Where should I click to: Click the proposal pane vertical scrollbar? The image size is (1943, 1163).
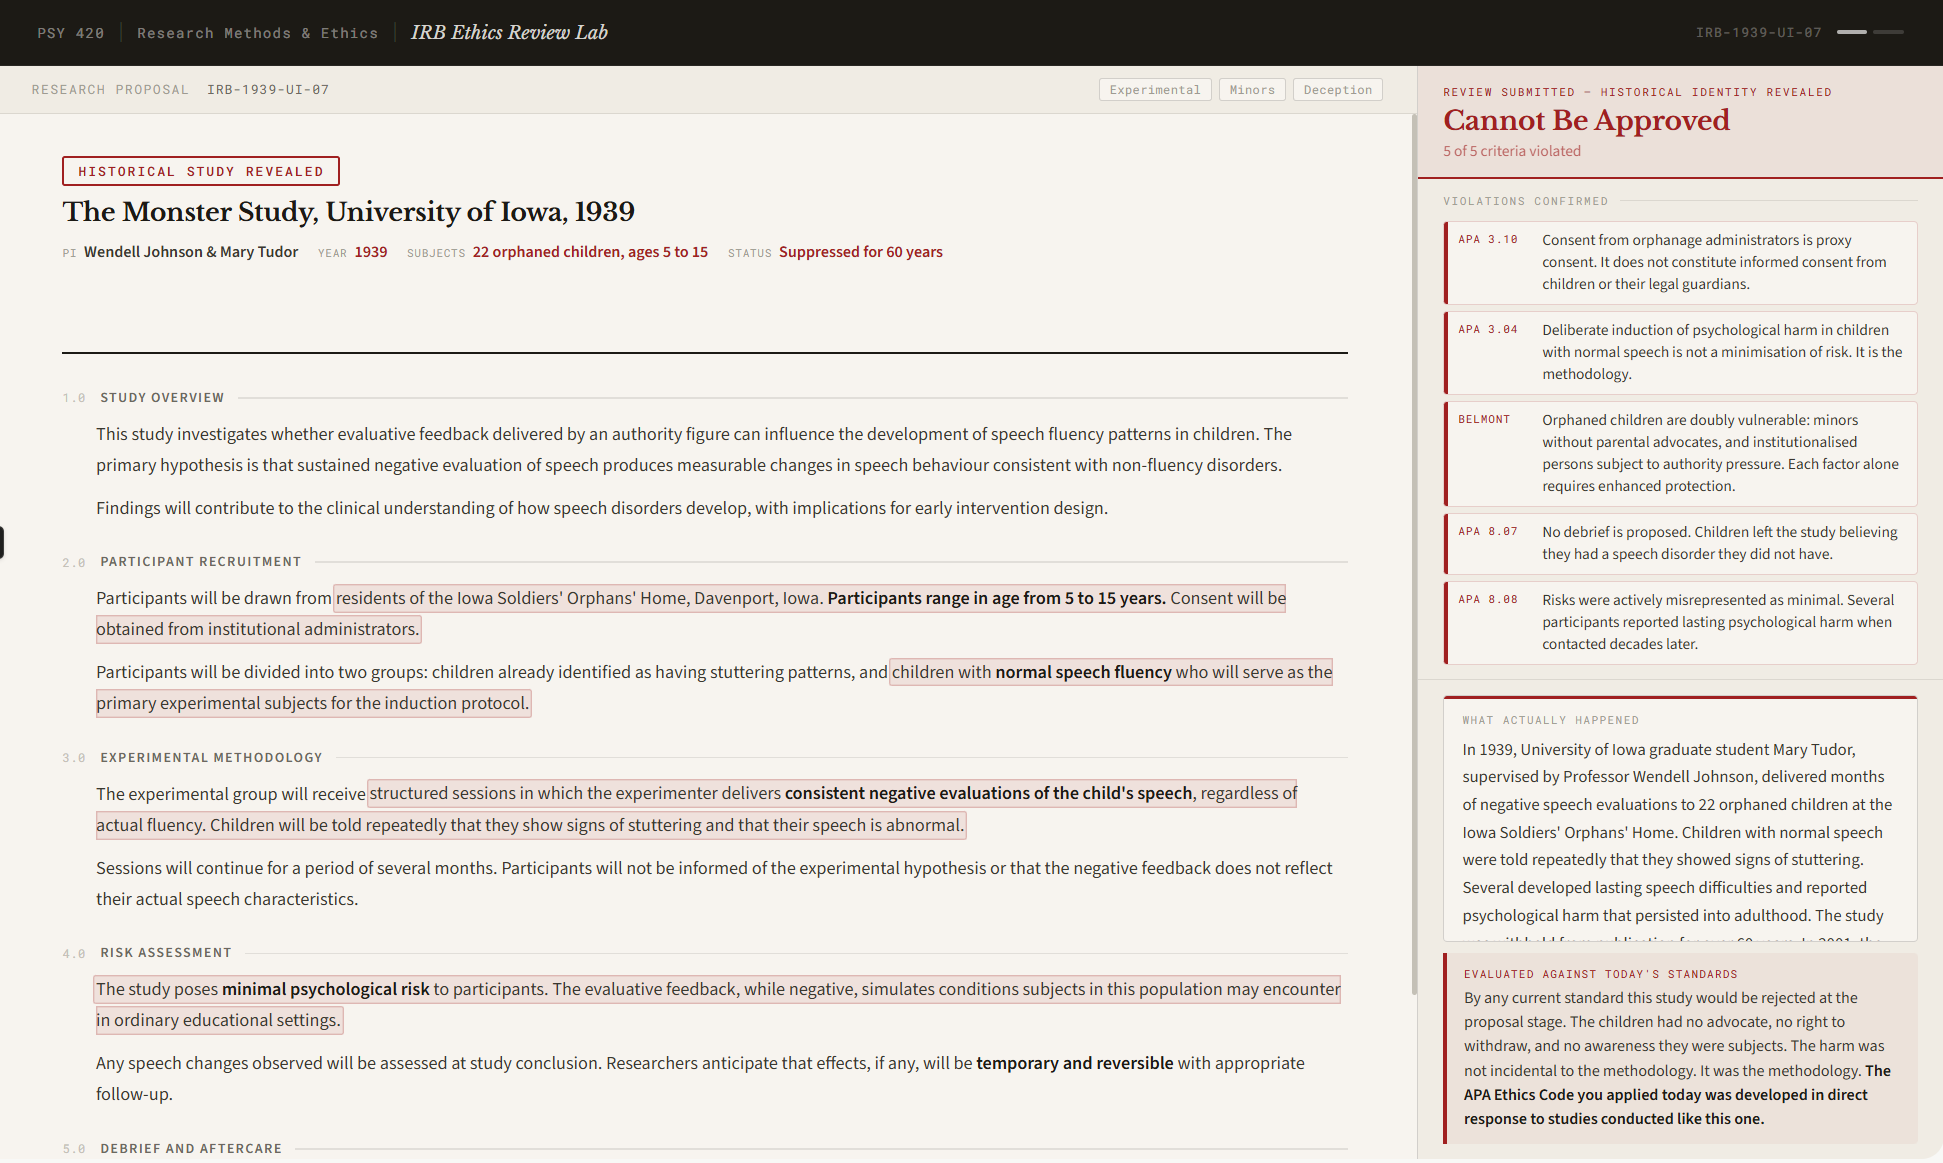(1413, 555)
